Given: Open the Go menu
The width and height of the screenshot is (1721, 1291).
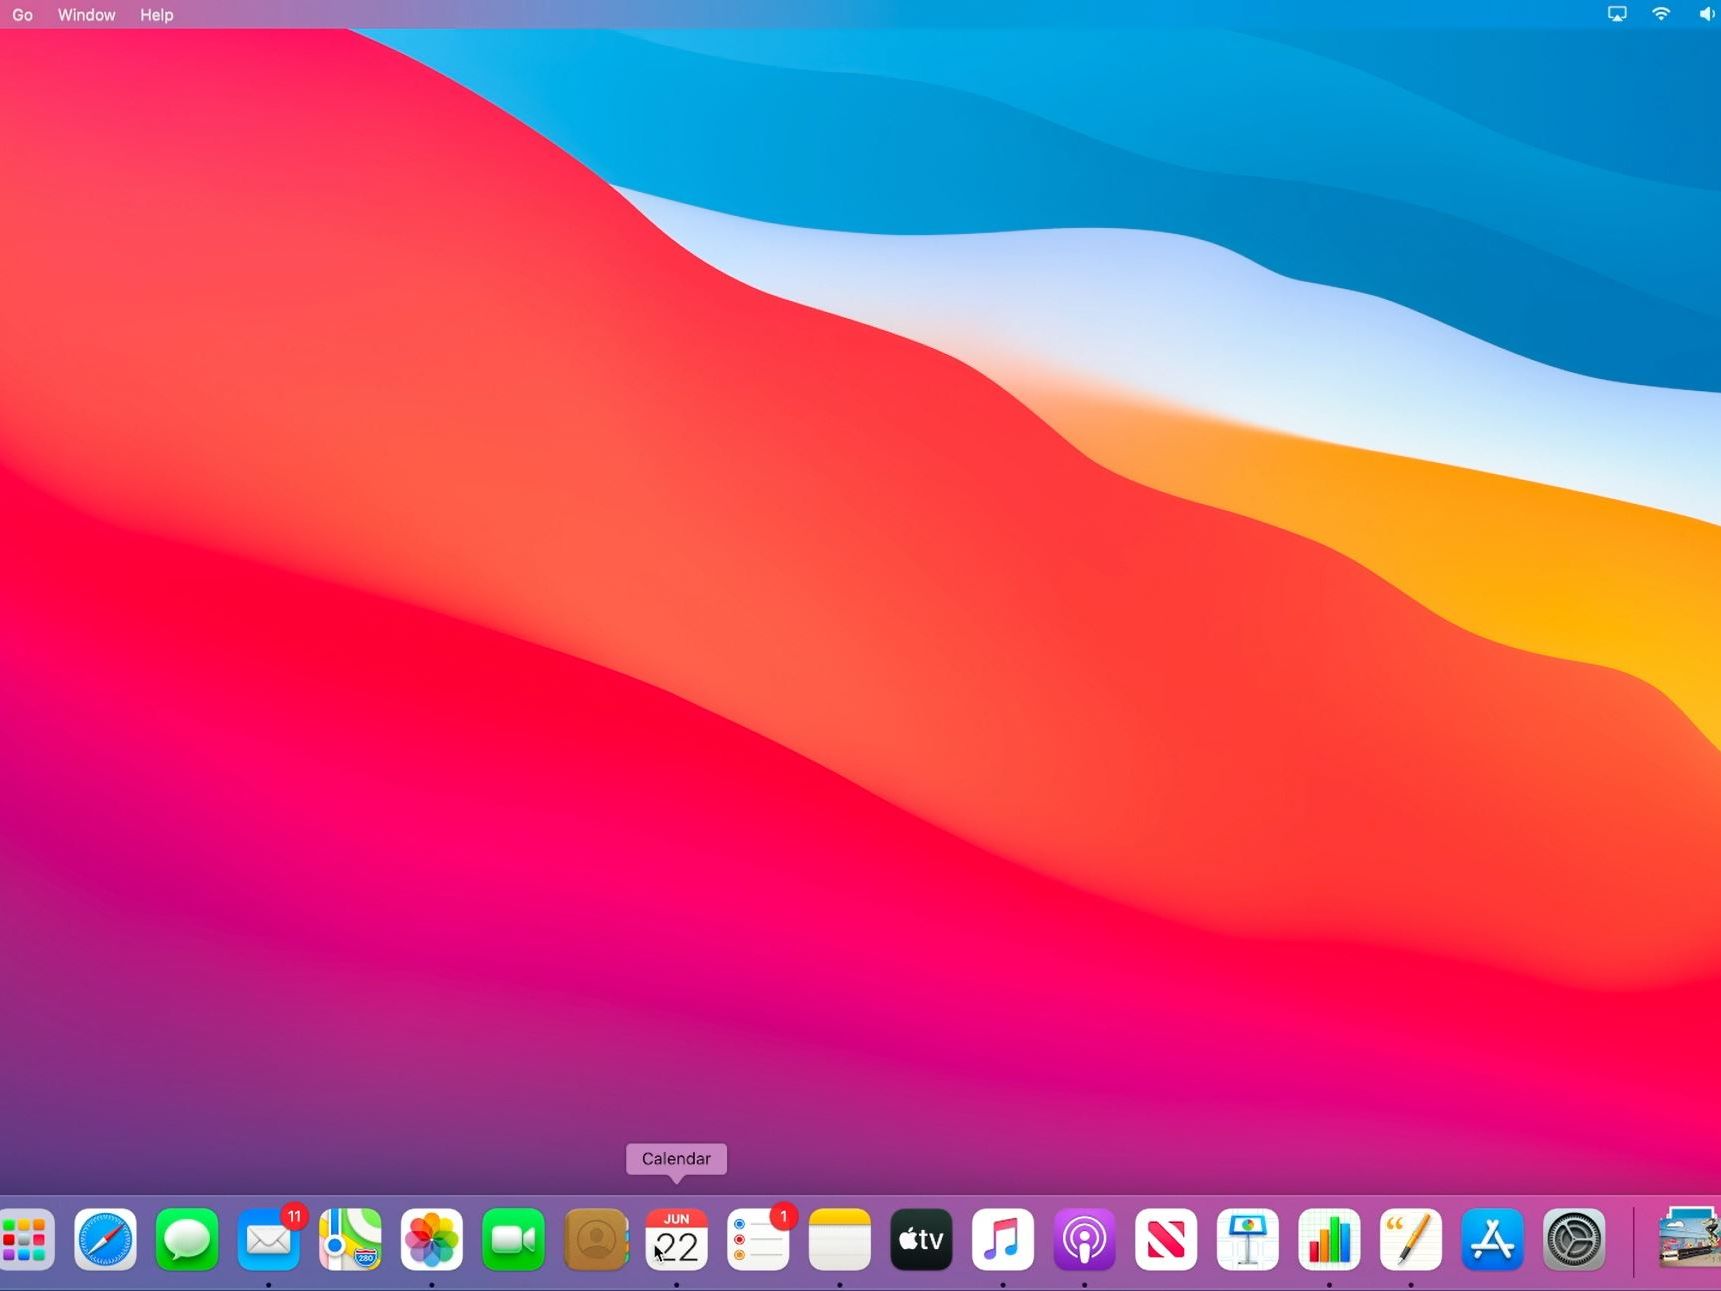Looking at the screenshot, I should tap(22, 15).
